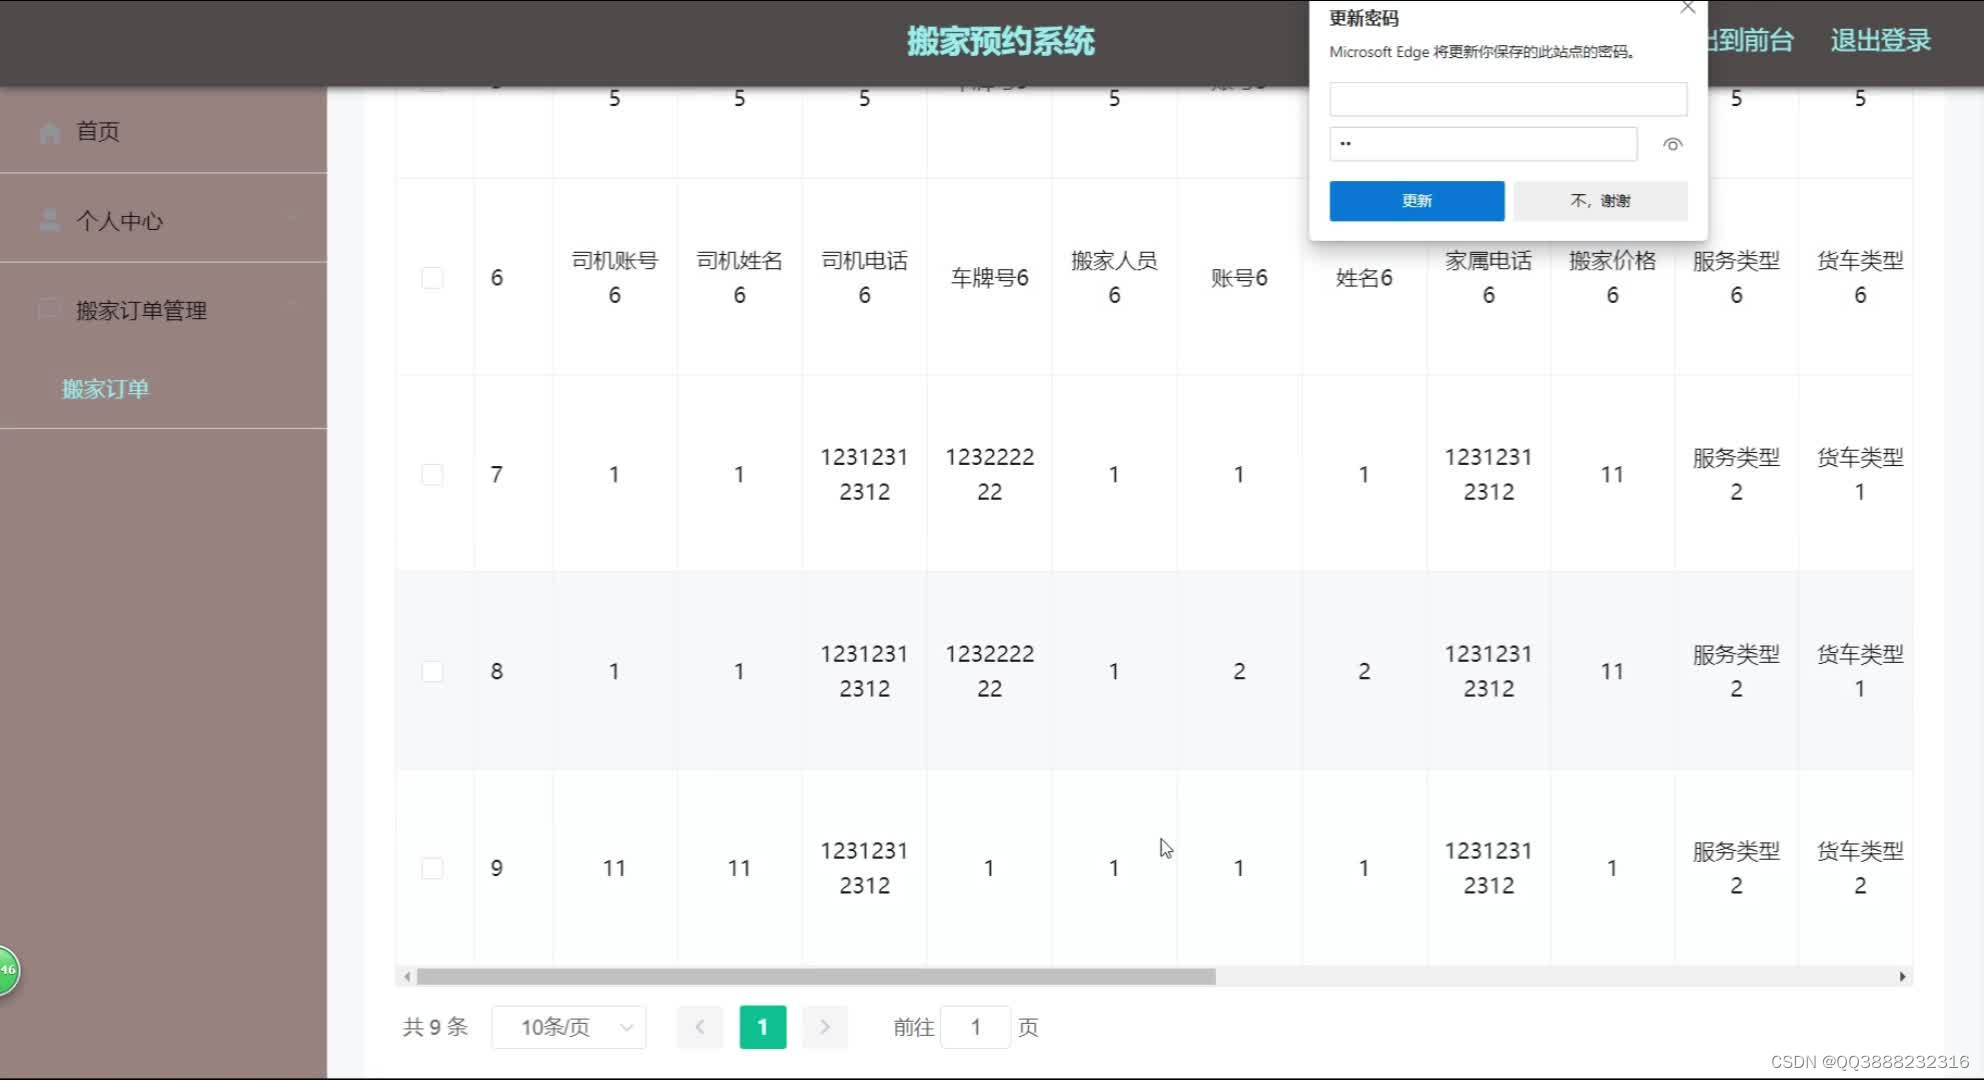Check the checkbox for row 9
This screenshot has width=1984, height=1080.
(x=432, y=868)
